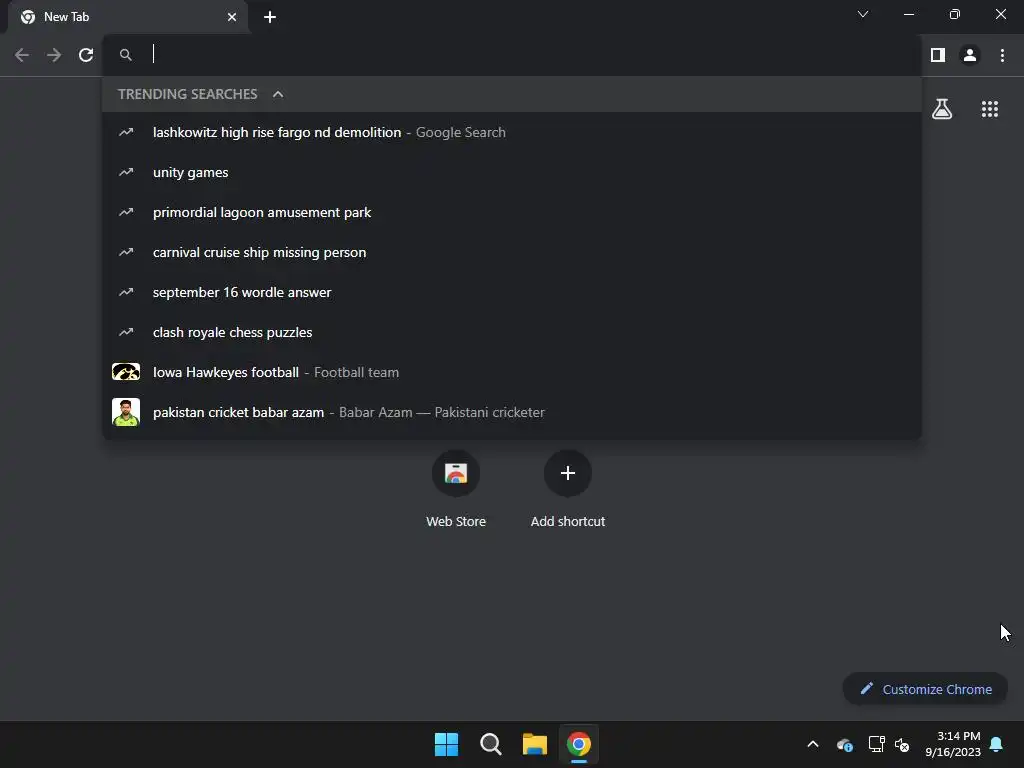Close the New Tab tab
1024x768 pixels.
[232, 17]
